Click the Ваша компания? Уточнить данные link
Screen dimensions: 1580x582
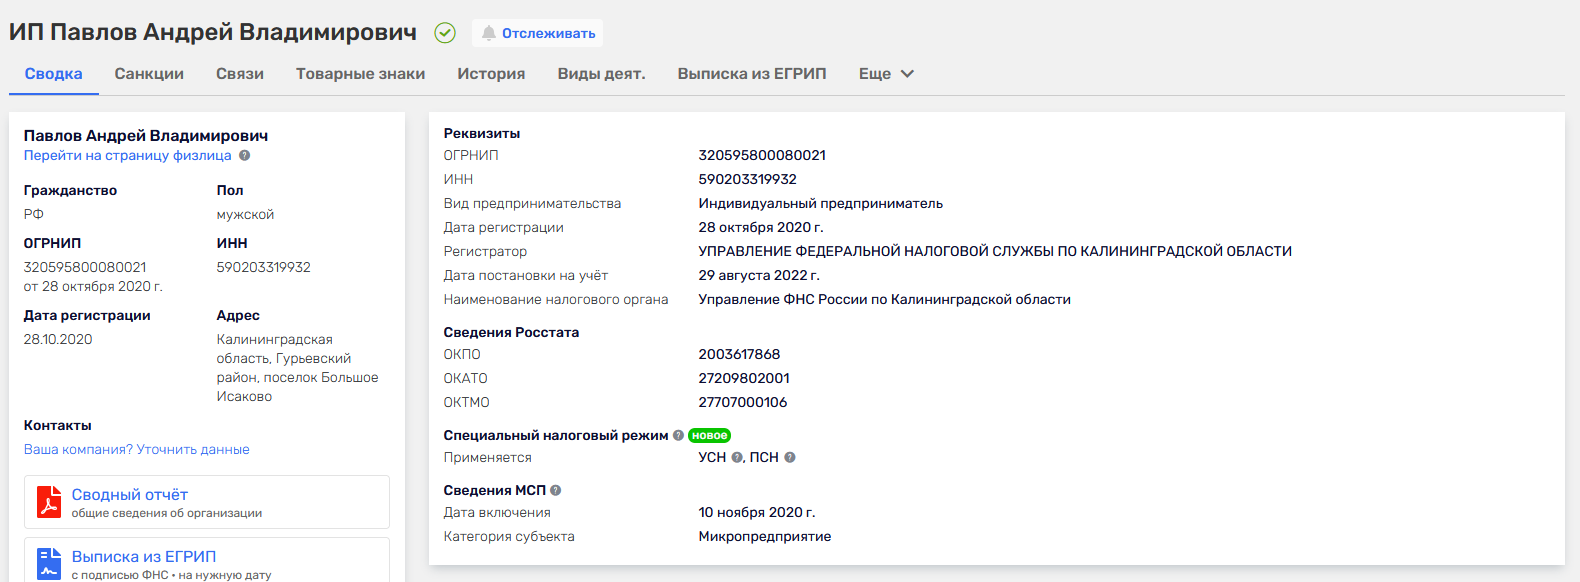(x=137, y=450)
